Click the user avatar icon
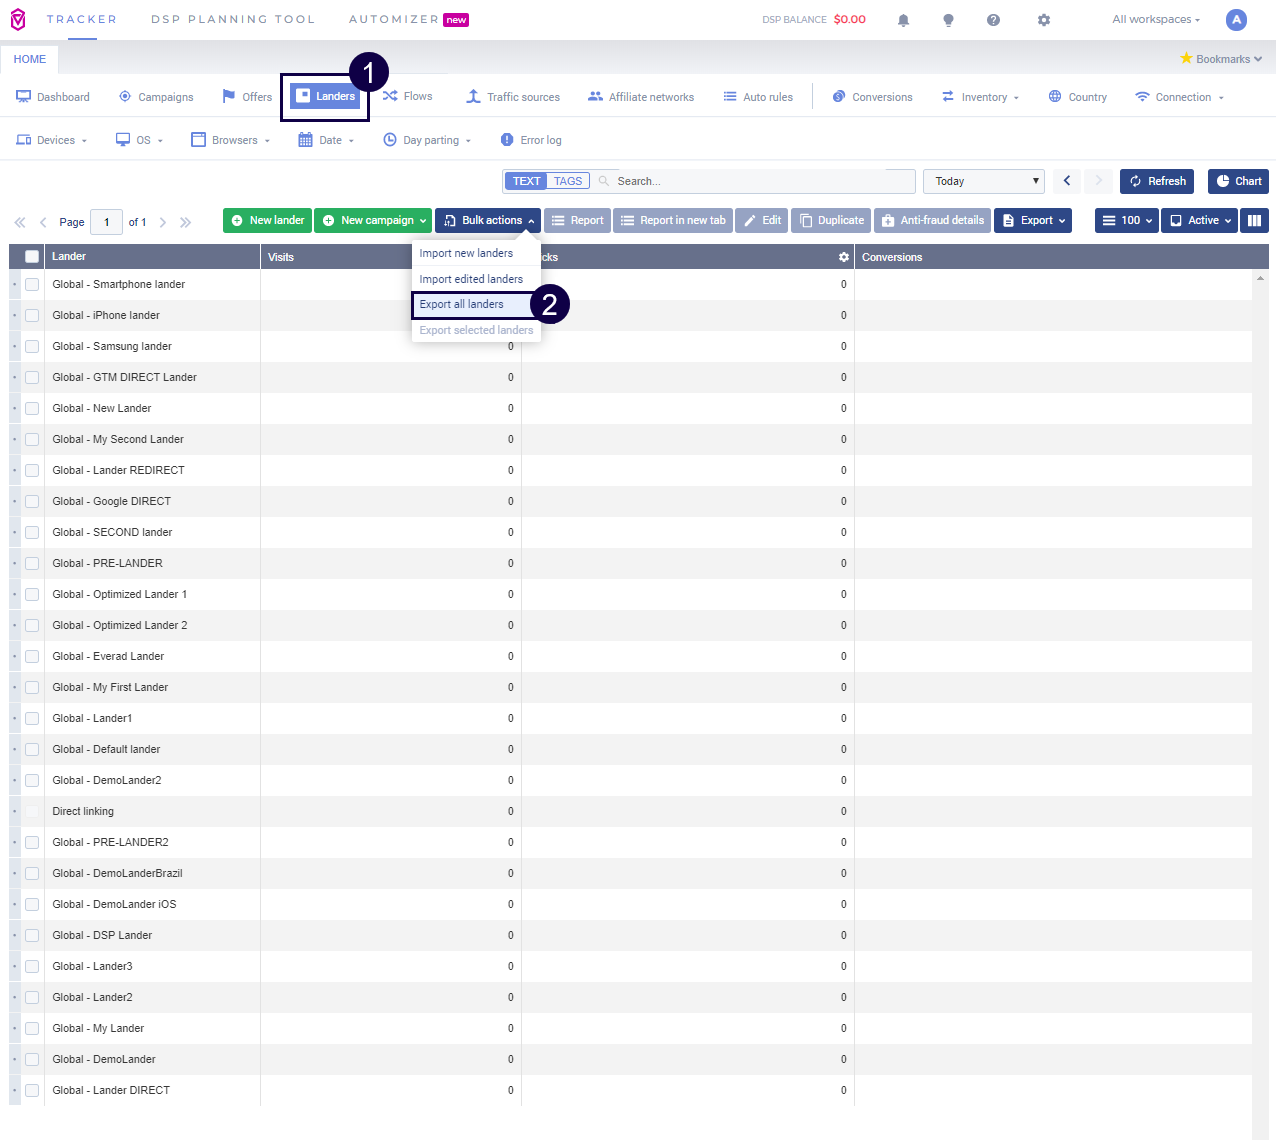Viewport: 1276px width, 1140px height. point(1236,20)
